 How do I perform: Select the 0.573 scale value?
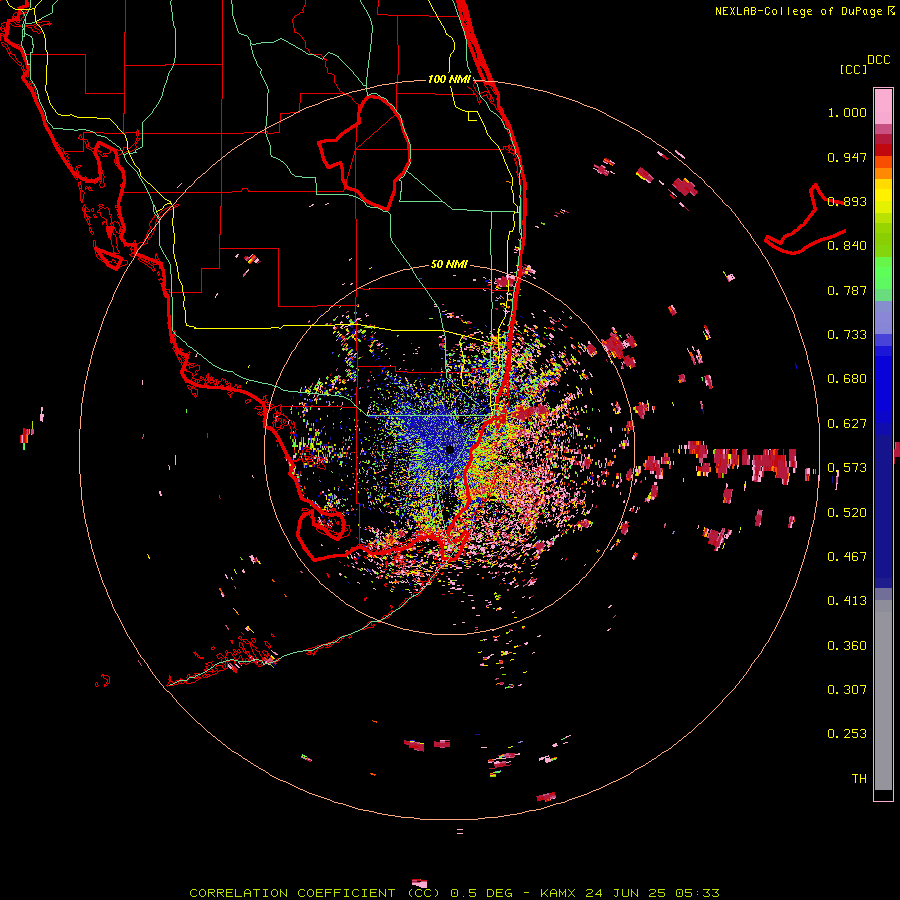coord(847,468)
